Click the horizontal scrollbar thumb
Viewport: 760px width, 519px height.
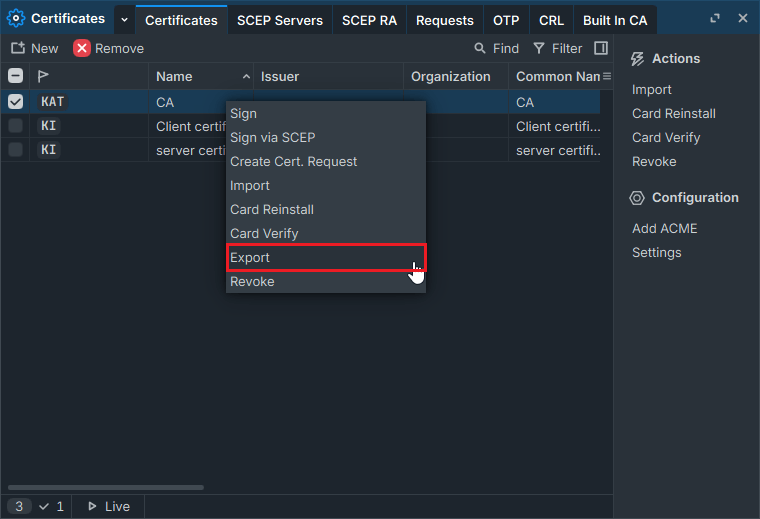click(x=106, y=488)
